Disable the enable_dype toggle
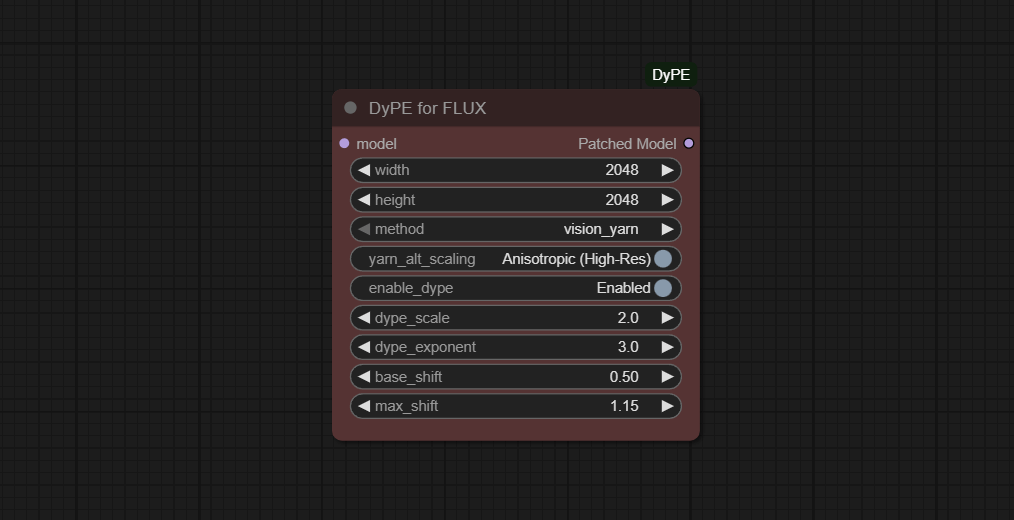Image resolution: width=1014 pixels, height=520 pixels. pos(663,288)
